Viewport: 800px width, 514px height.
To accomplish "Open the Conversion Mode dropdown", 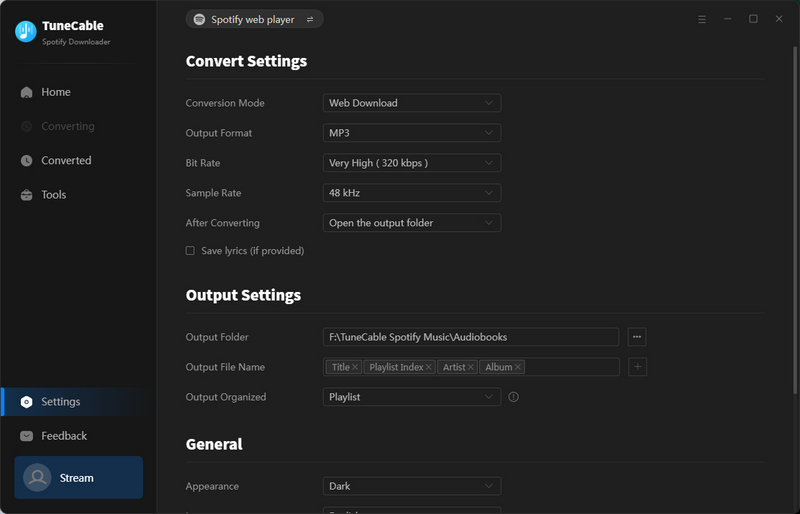I will pos(412,103).
